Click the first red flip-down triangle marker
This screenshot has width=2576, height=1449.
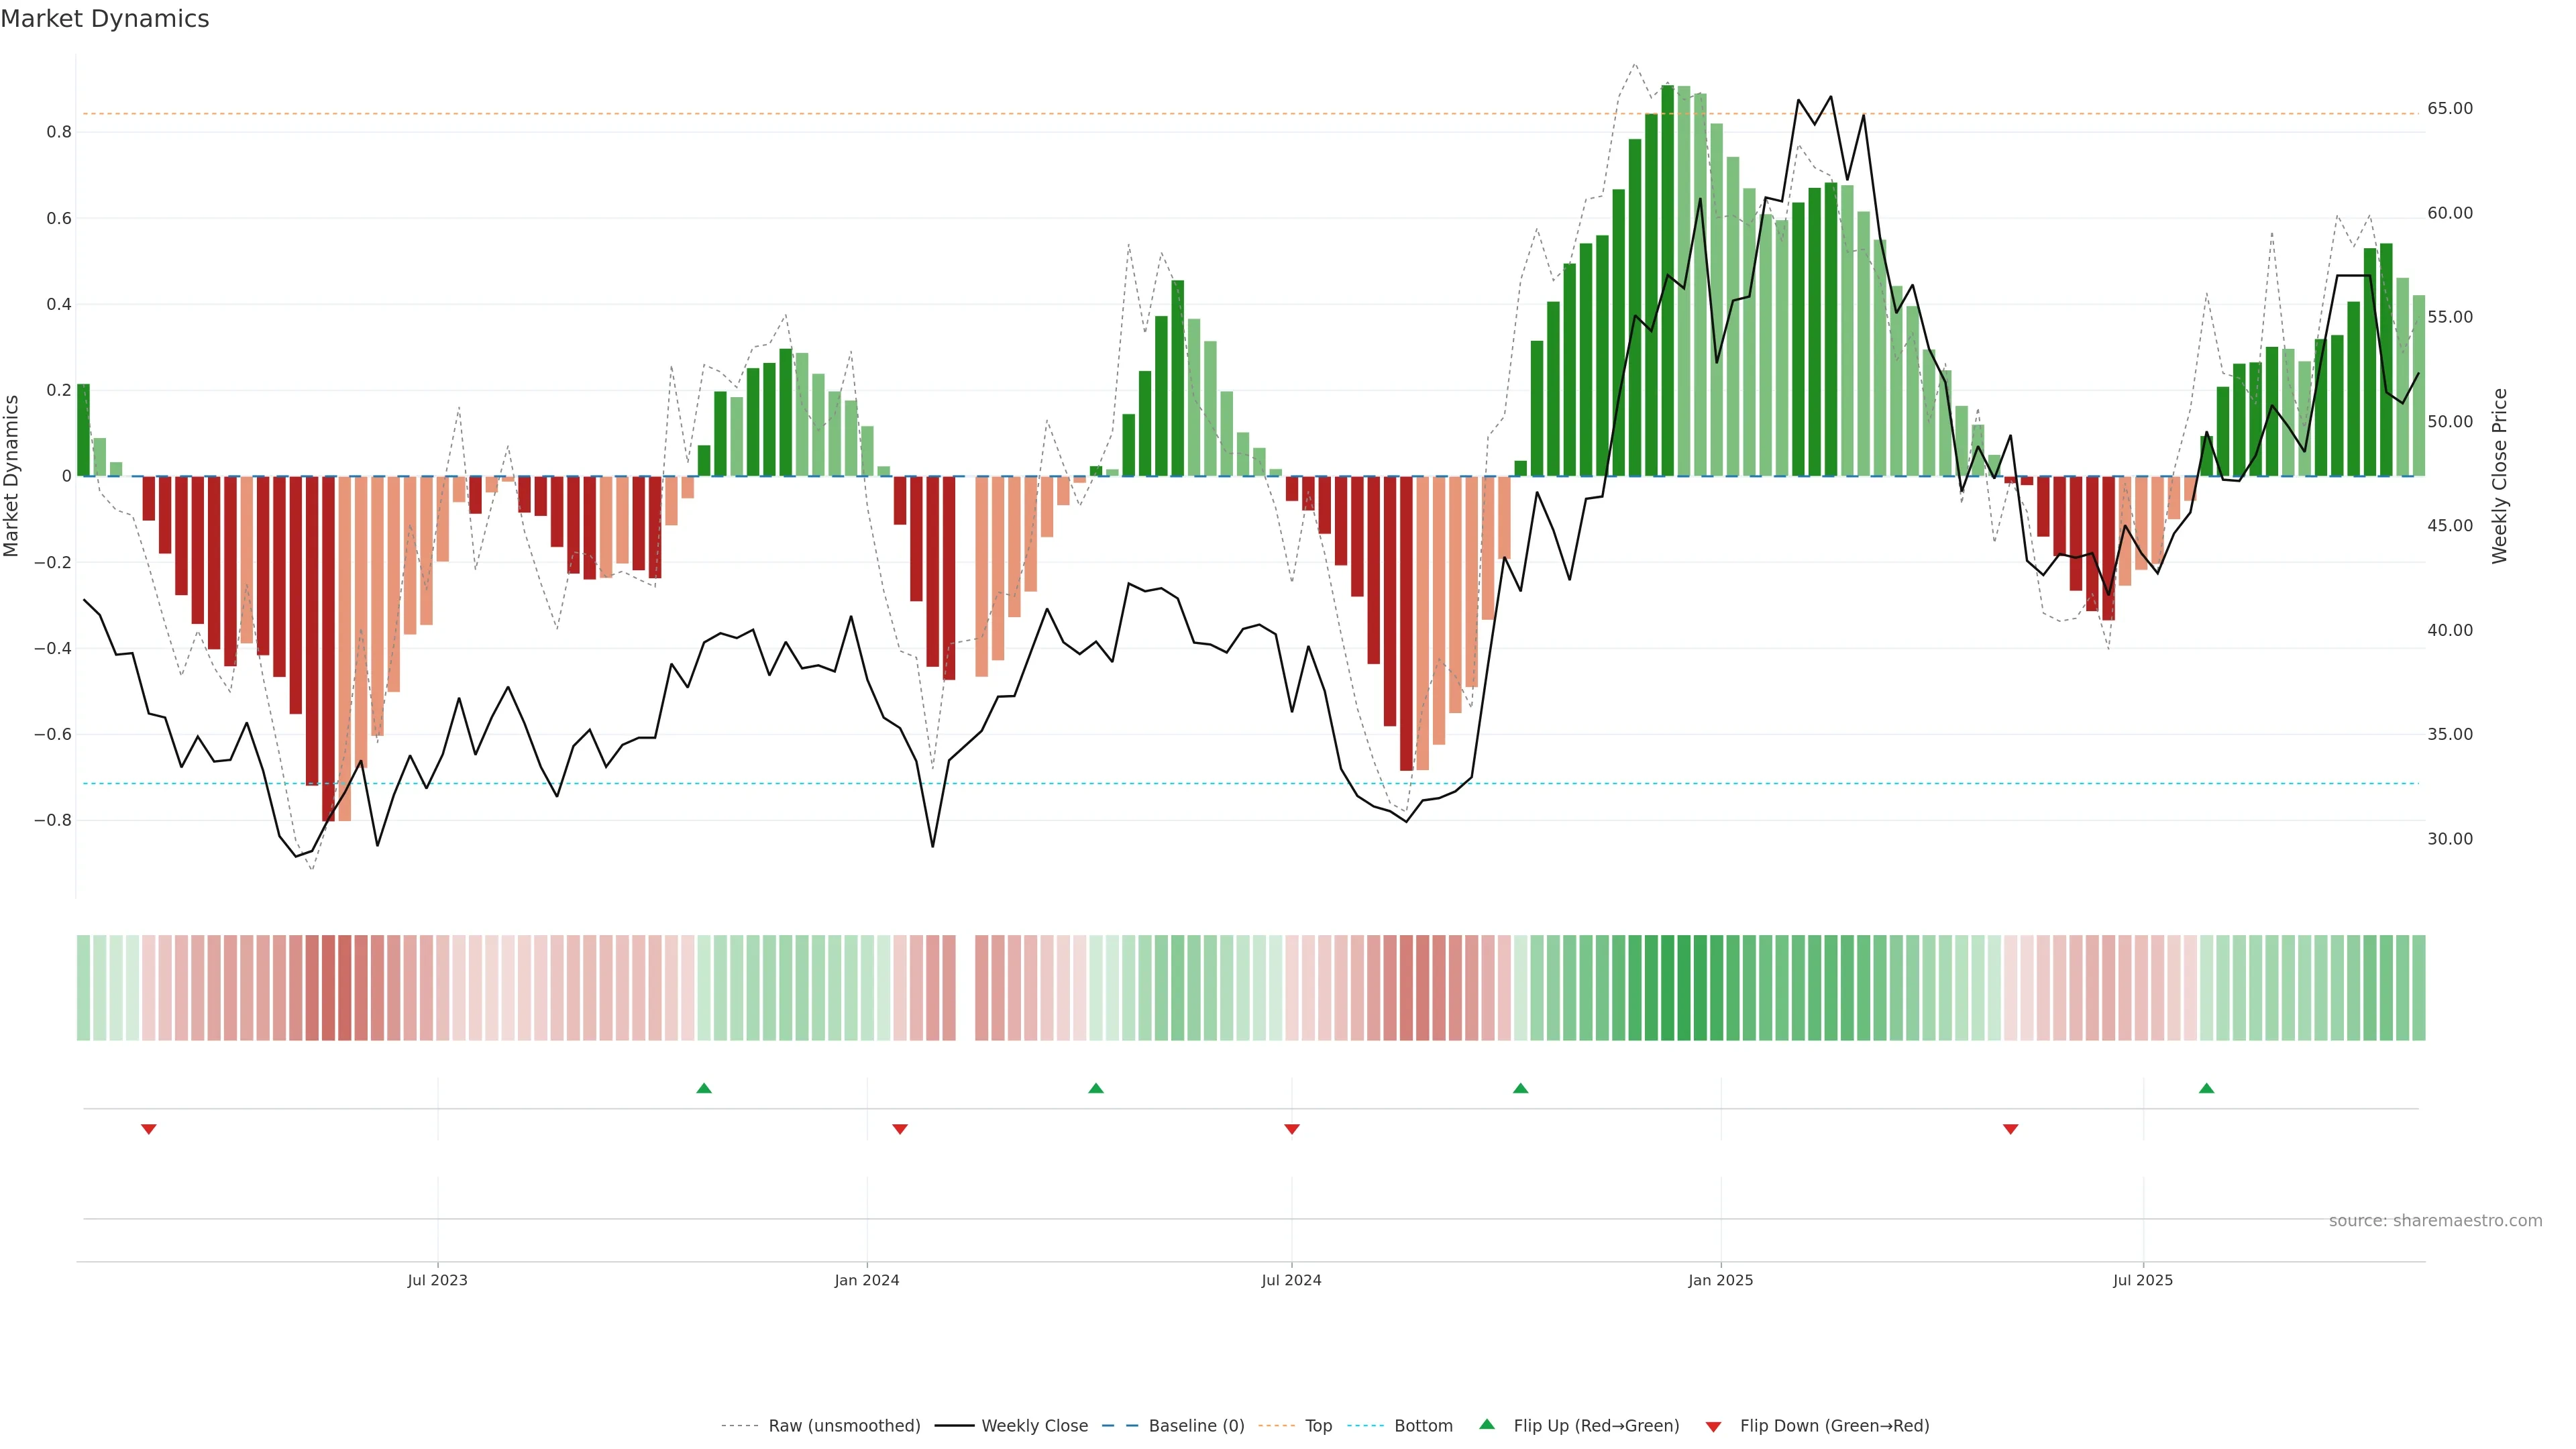tap(149, 1129)
